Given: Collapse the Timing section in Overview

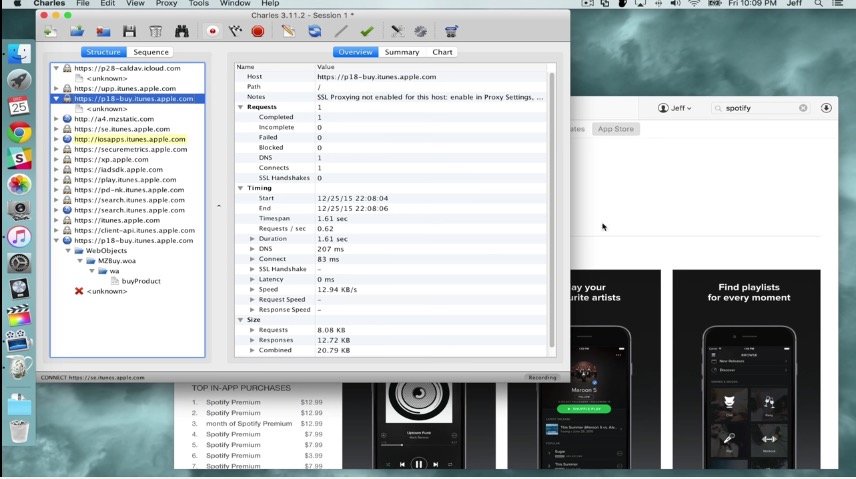Looking at the screenshot, I should pos(240,188).
